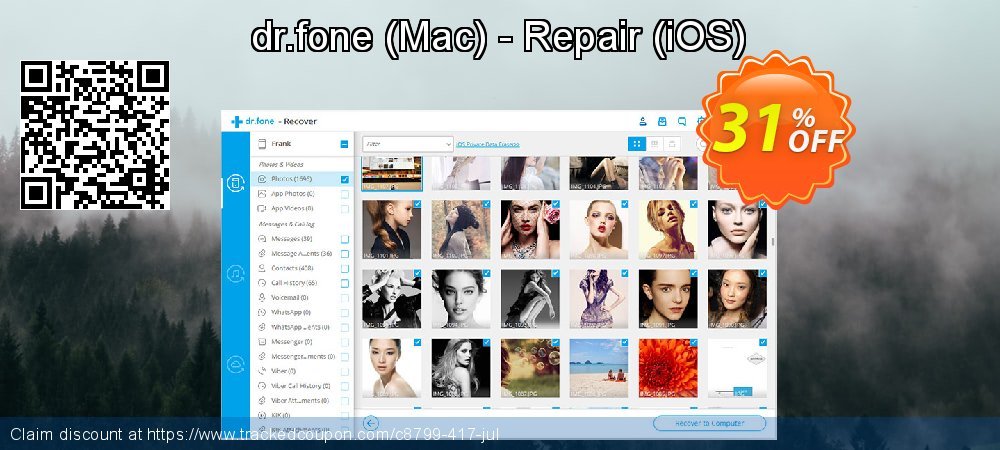Screen dimensions: 1000x450
Task: Select the top-row highlighted screenshot thumbnail
Action: (392, 173)
